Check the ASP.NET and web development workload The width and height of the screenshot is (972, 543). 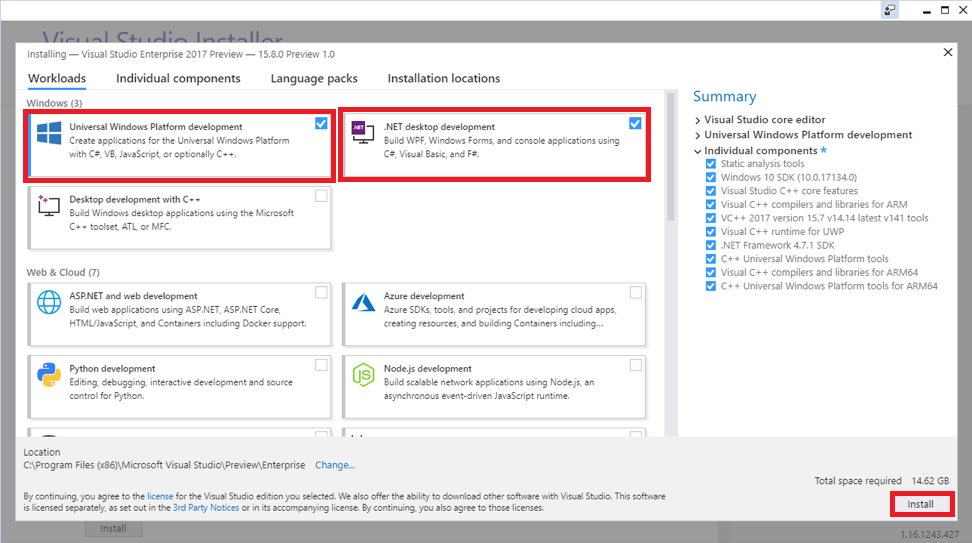[321, 293]
